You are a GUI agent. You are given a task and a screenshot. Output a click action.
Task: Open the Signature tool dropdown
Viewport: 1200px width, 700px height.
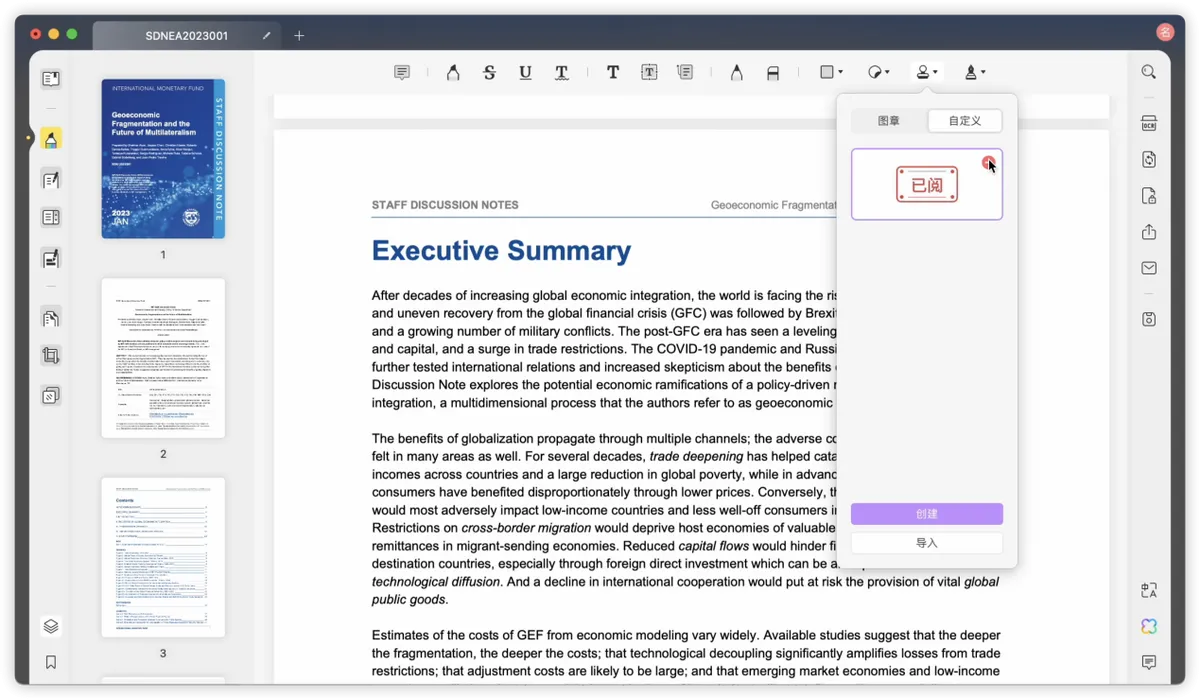click(975, 72)
